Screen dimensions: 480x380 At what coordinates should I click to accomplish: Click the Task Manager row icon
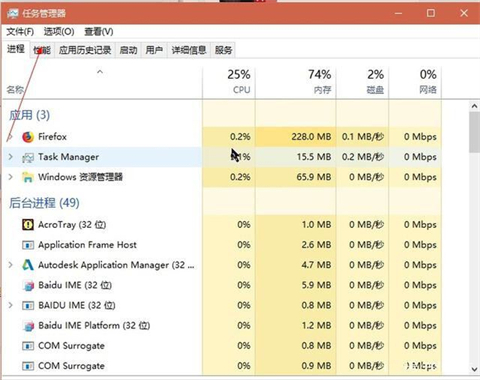28,157
